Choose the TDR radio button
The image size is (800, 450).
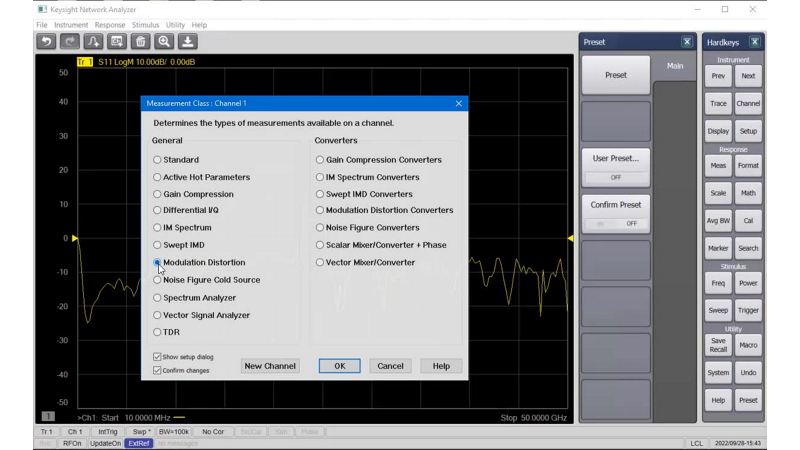click(157, 332)
